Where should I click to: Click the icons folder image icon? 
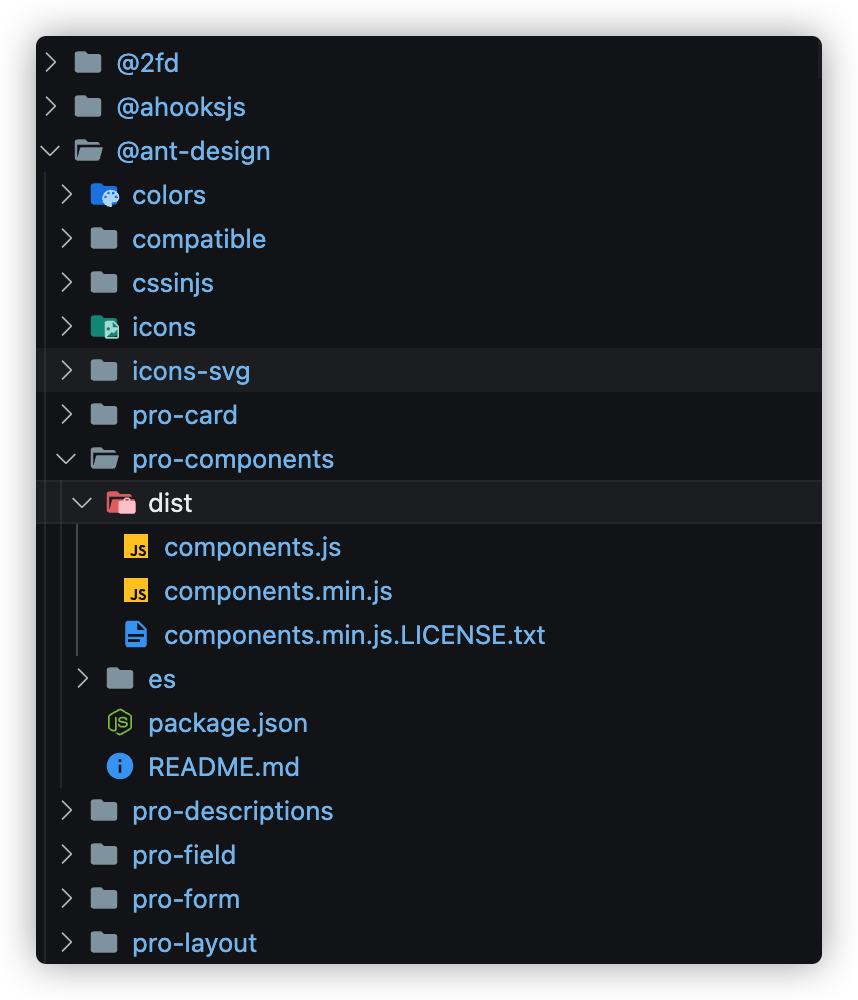pyautogui.click(x=104, y=327)
